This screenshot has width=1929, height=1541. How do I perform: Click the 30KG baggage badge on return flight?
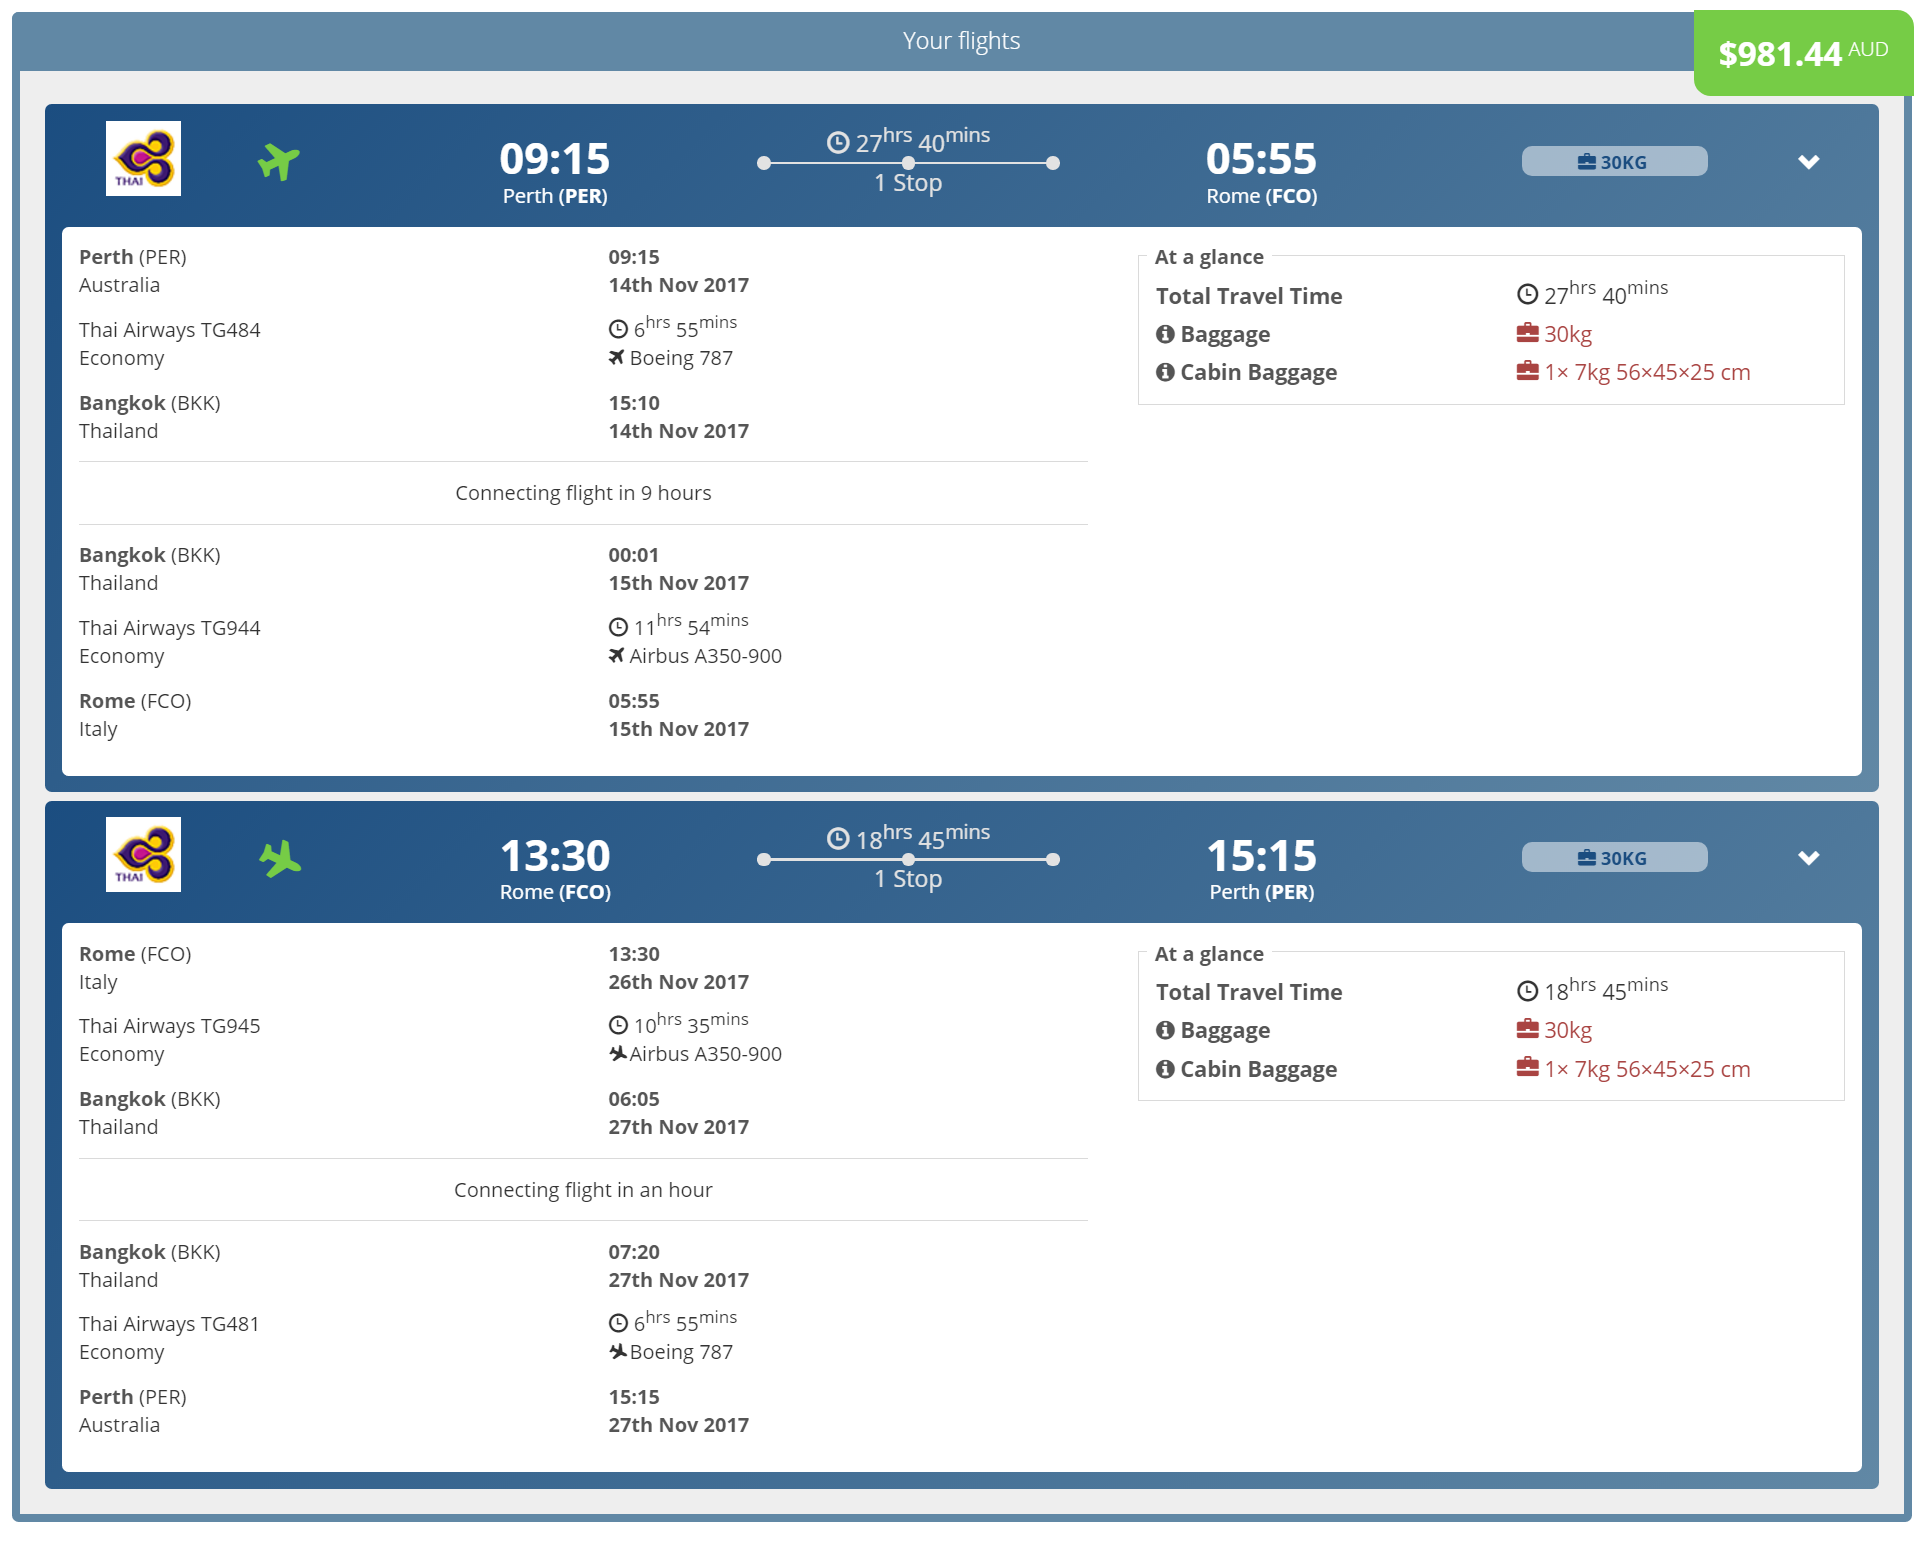coord(1614,858)
